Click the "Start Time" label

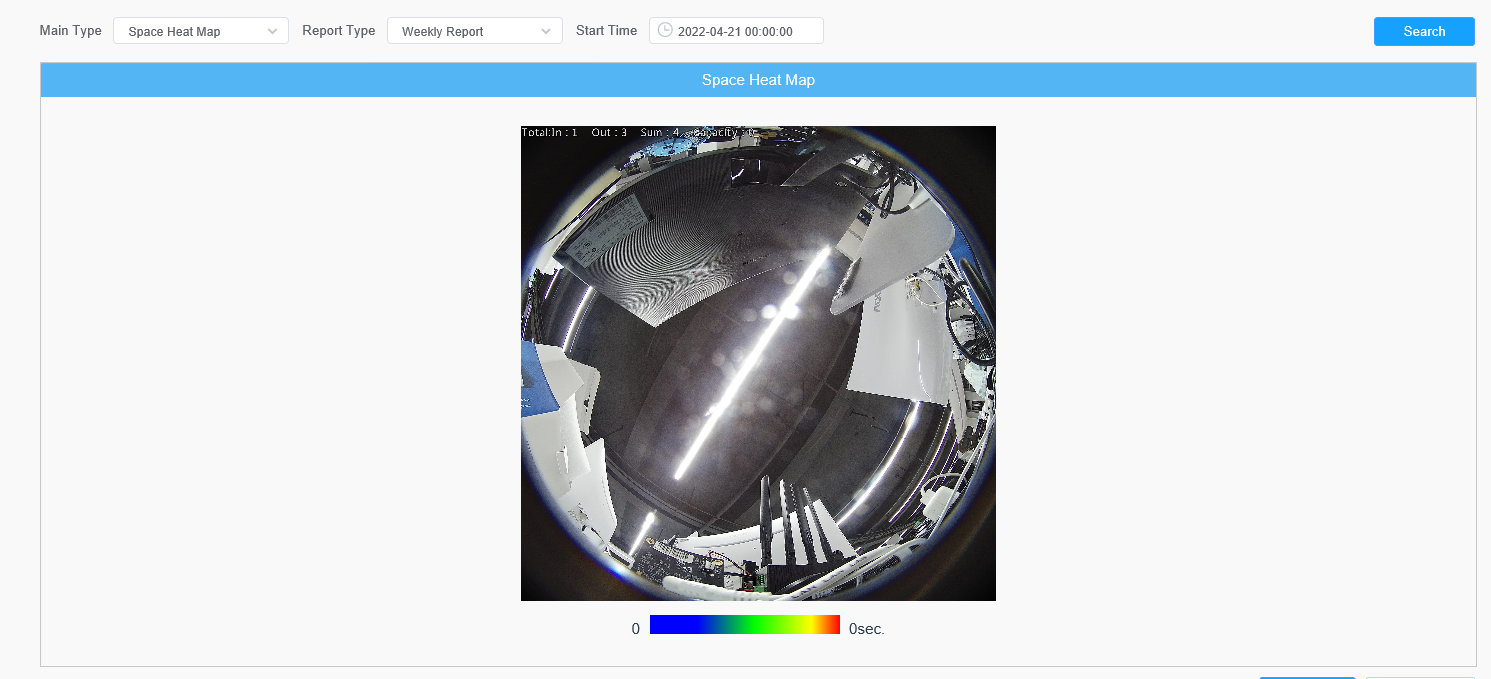(x=606, y=31)
